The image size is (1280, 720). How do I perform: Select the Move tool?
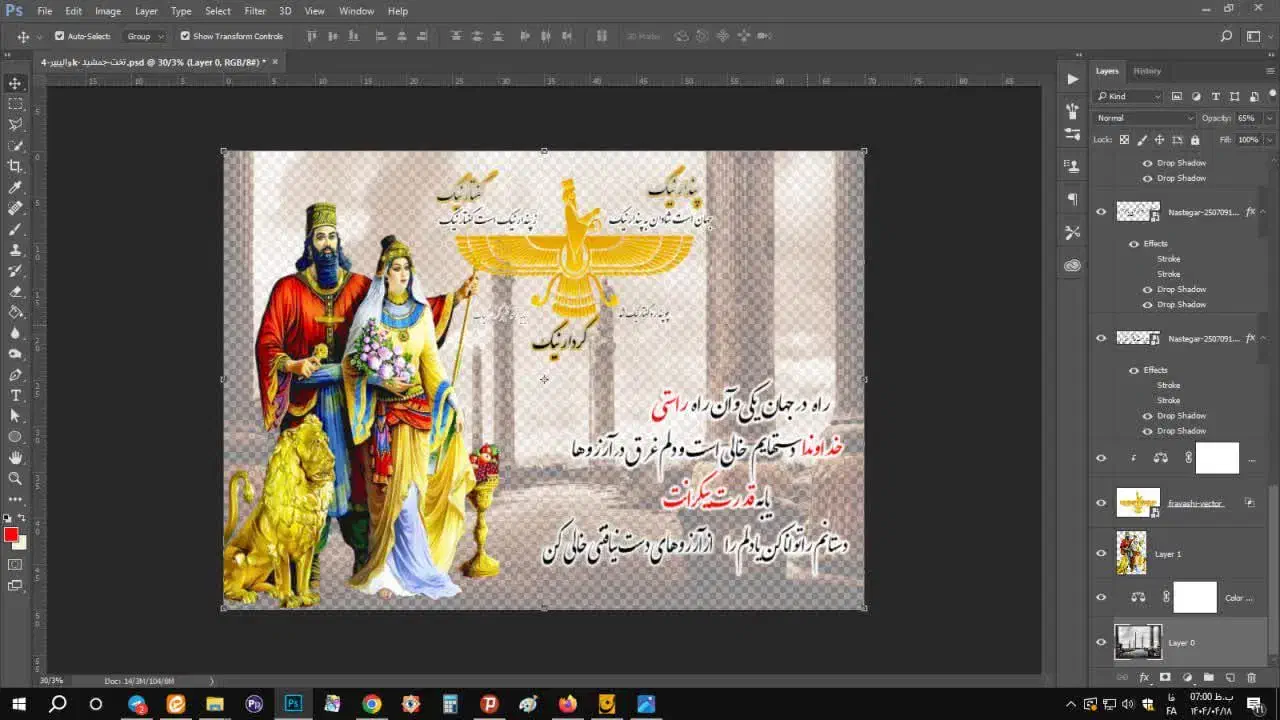pyautogui.click(x=15, y=83)
